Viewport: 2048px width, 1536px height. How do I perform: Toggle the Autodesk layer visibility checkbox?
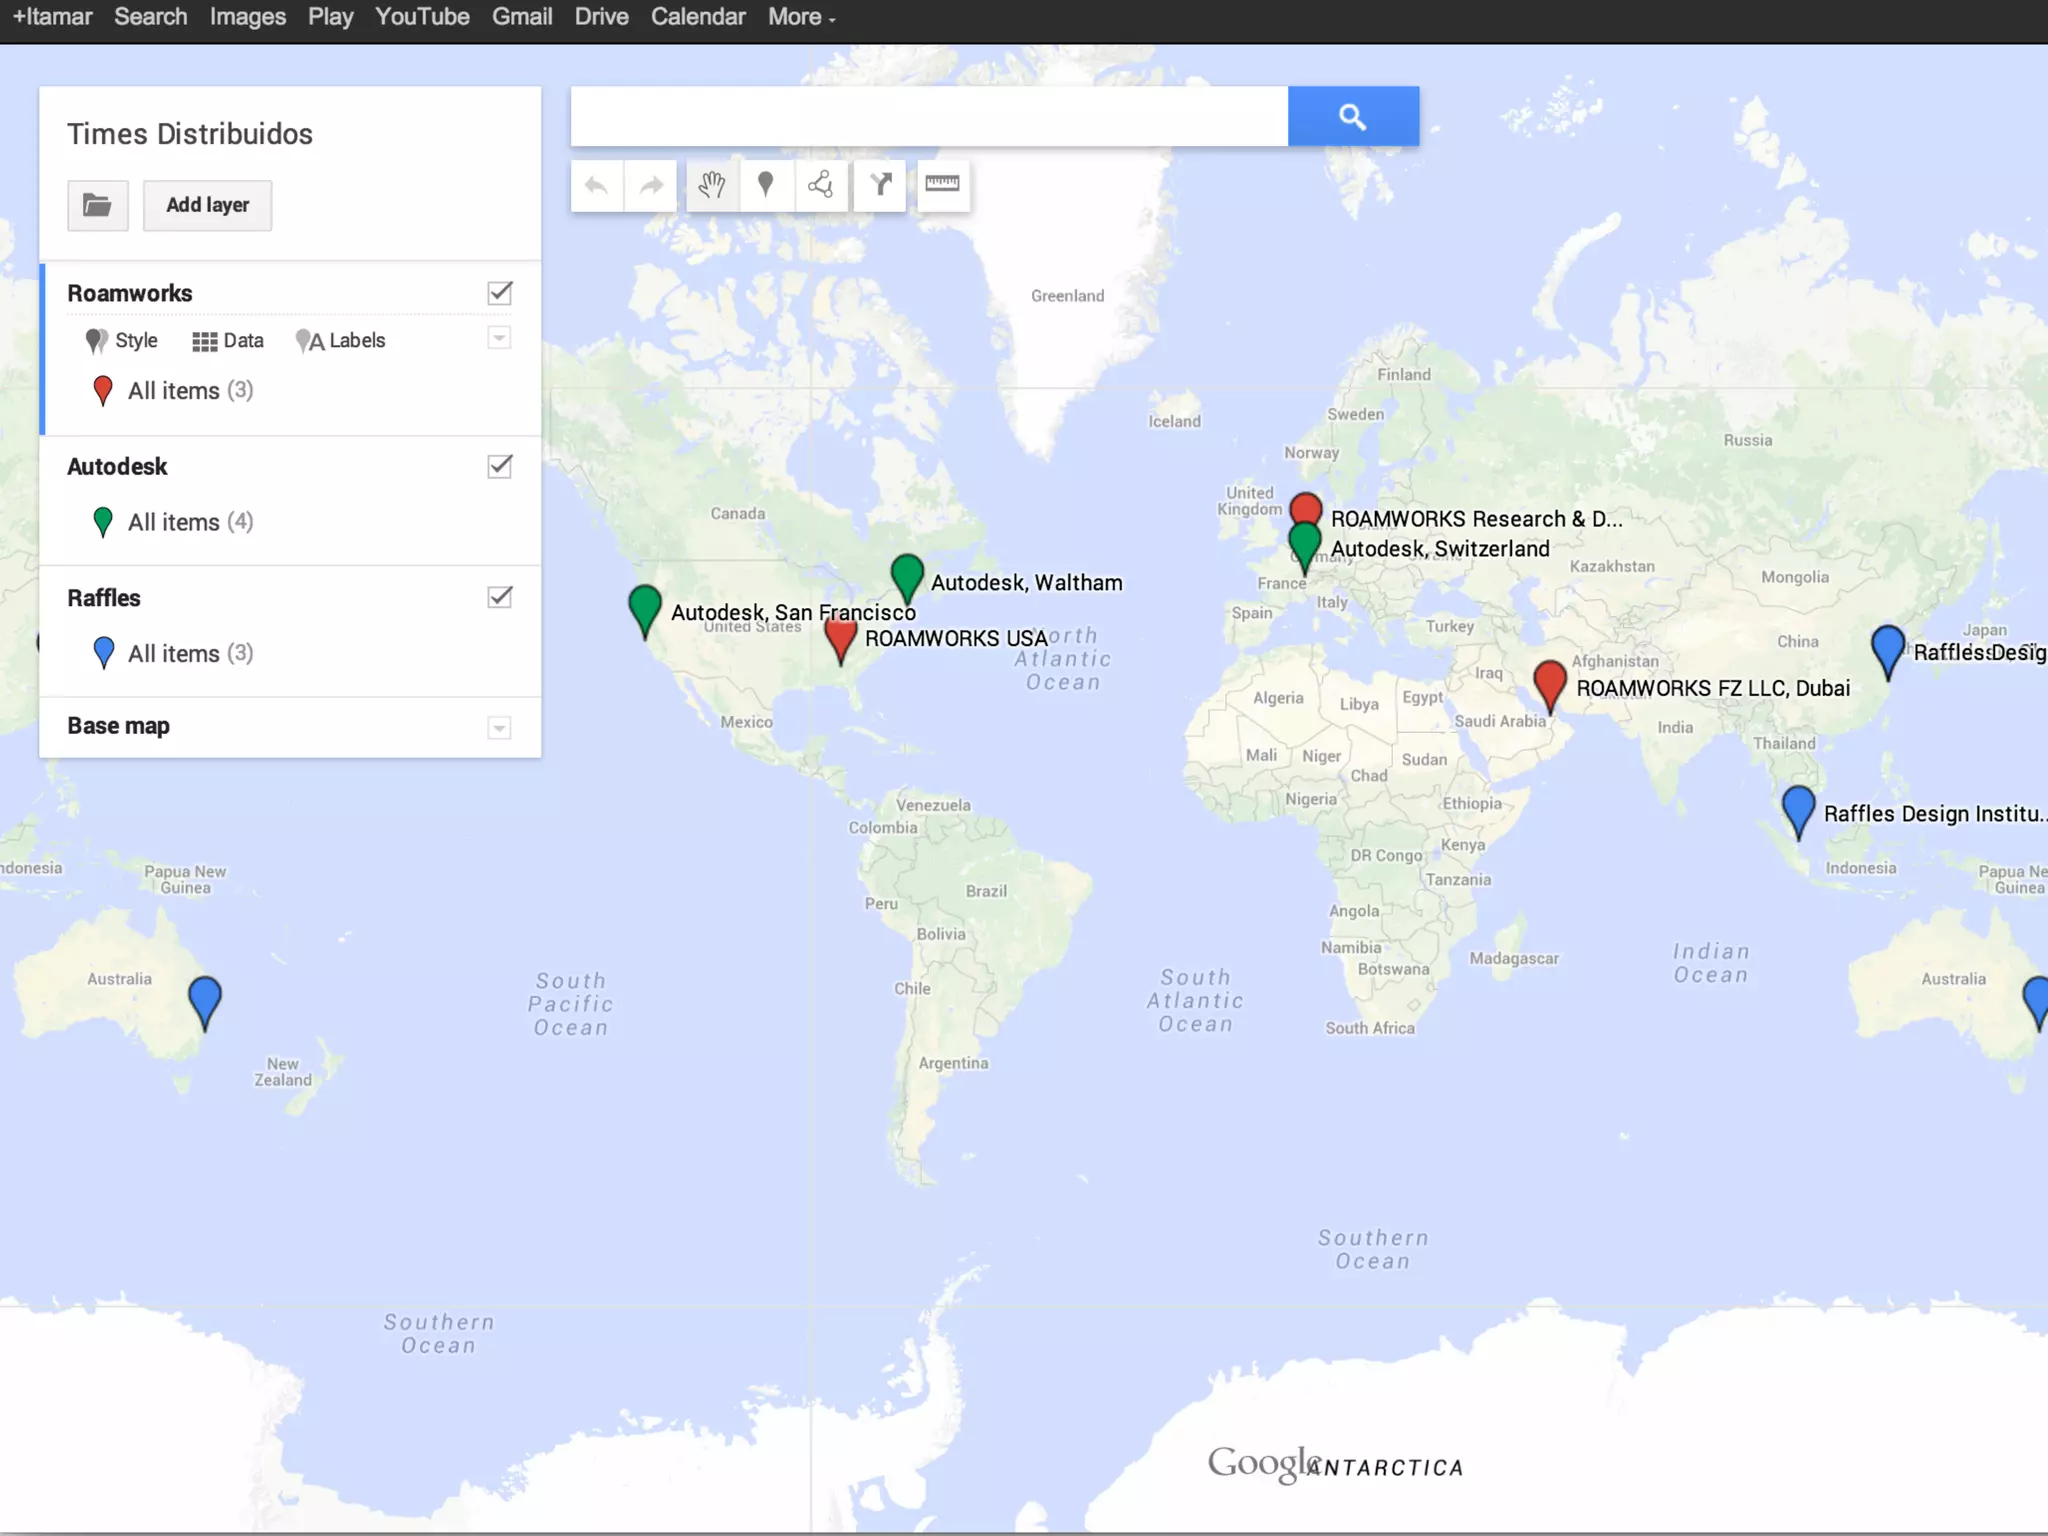(500, 467)
